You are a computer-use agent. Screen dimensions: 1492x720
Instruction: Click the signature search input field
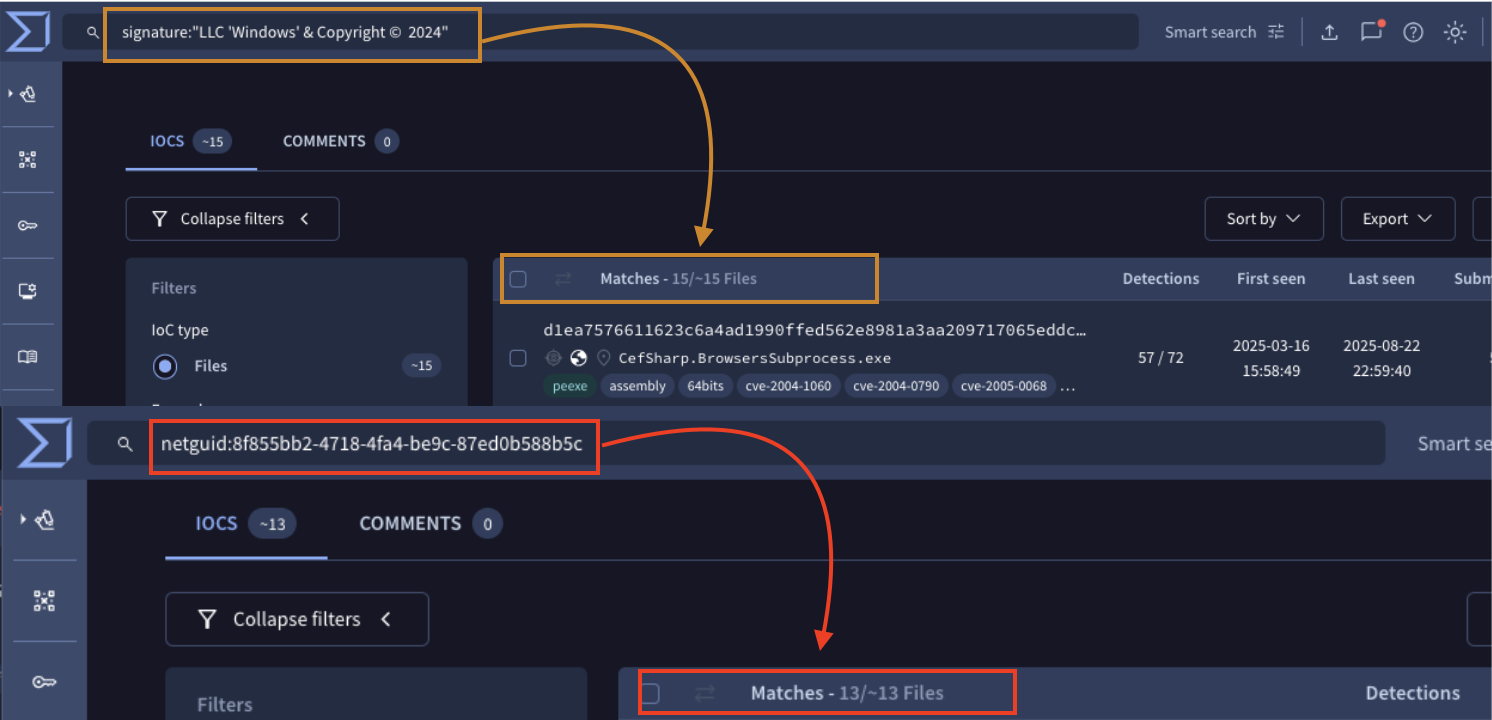click(x=600, y=32)
